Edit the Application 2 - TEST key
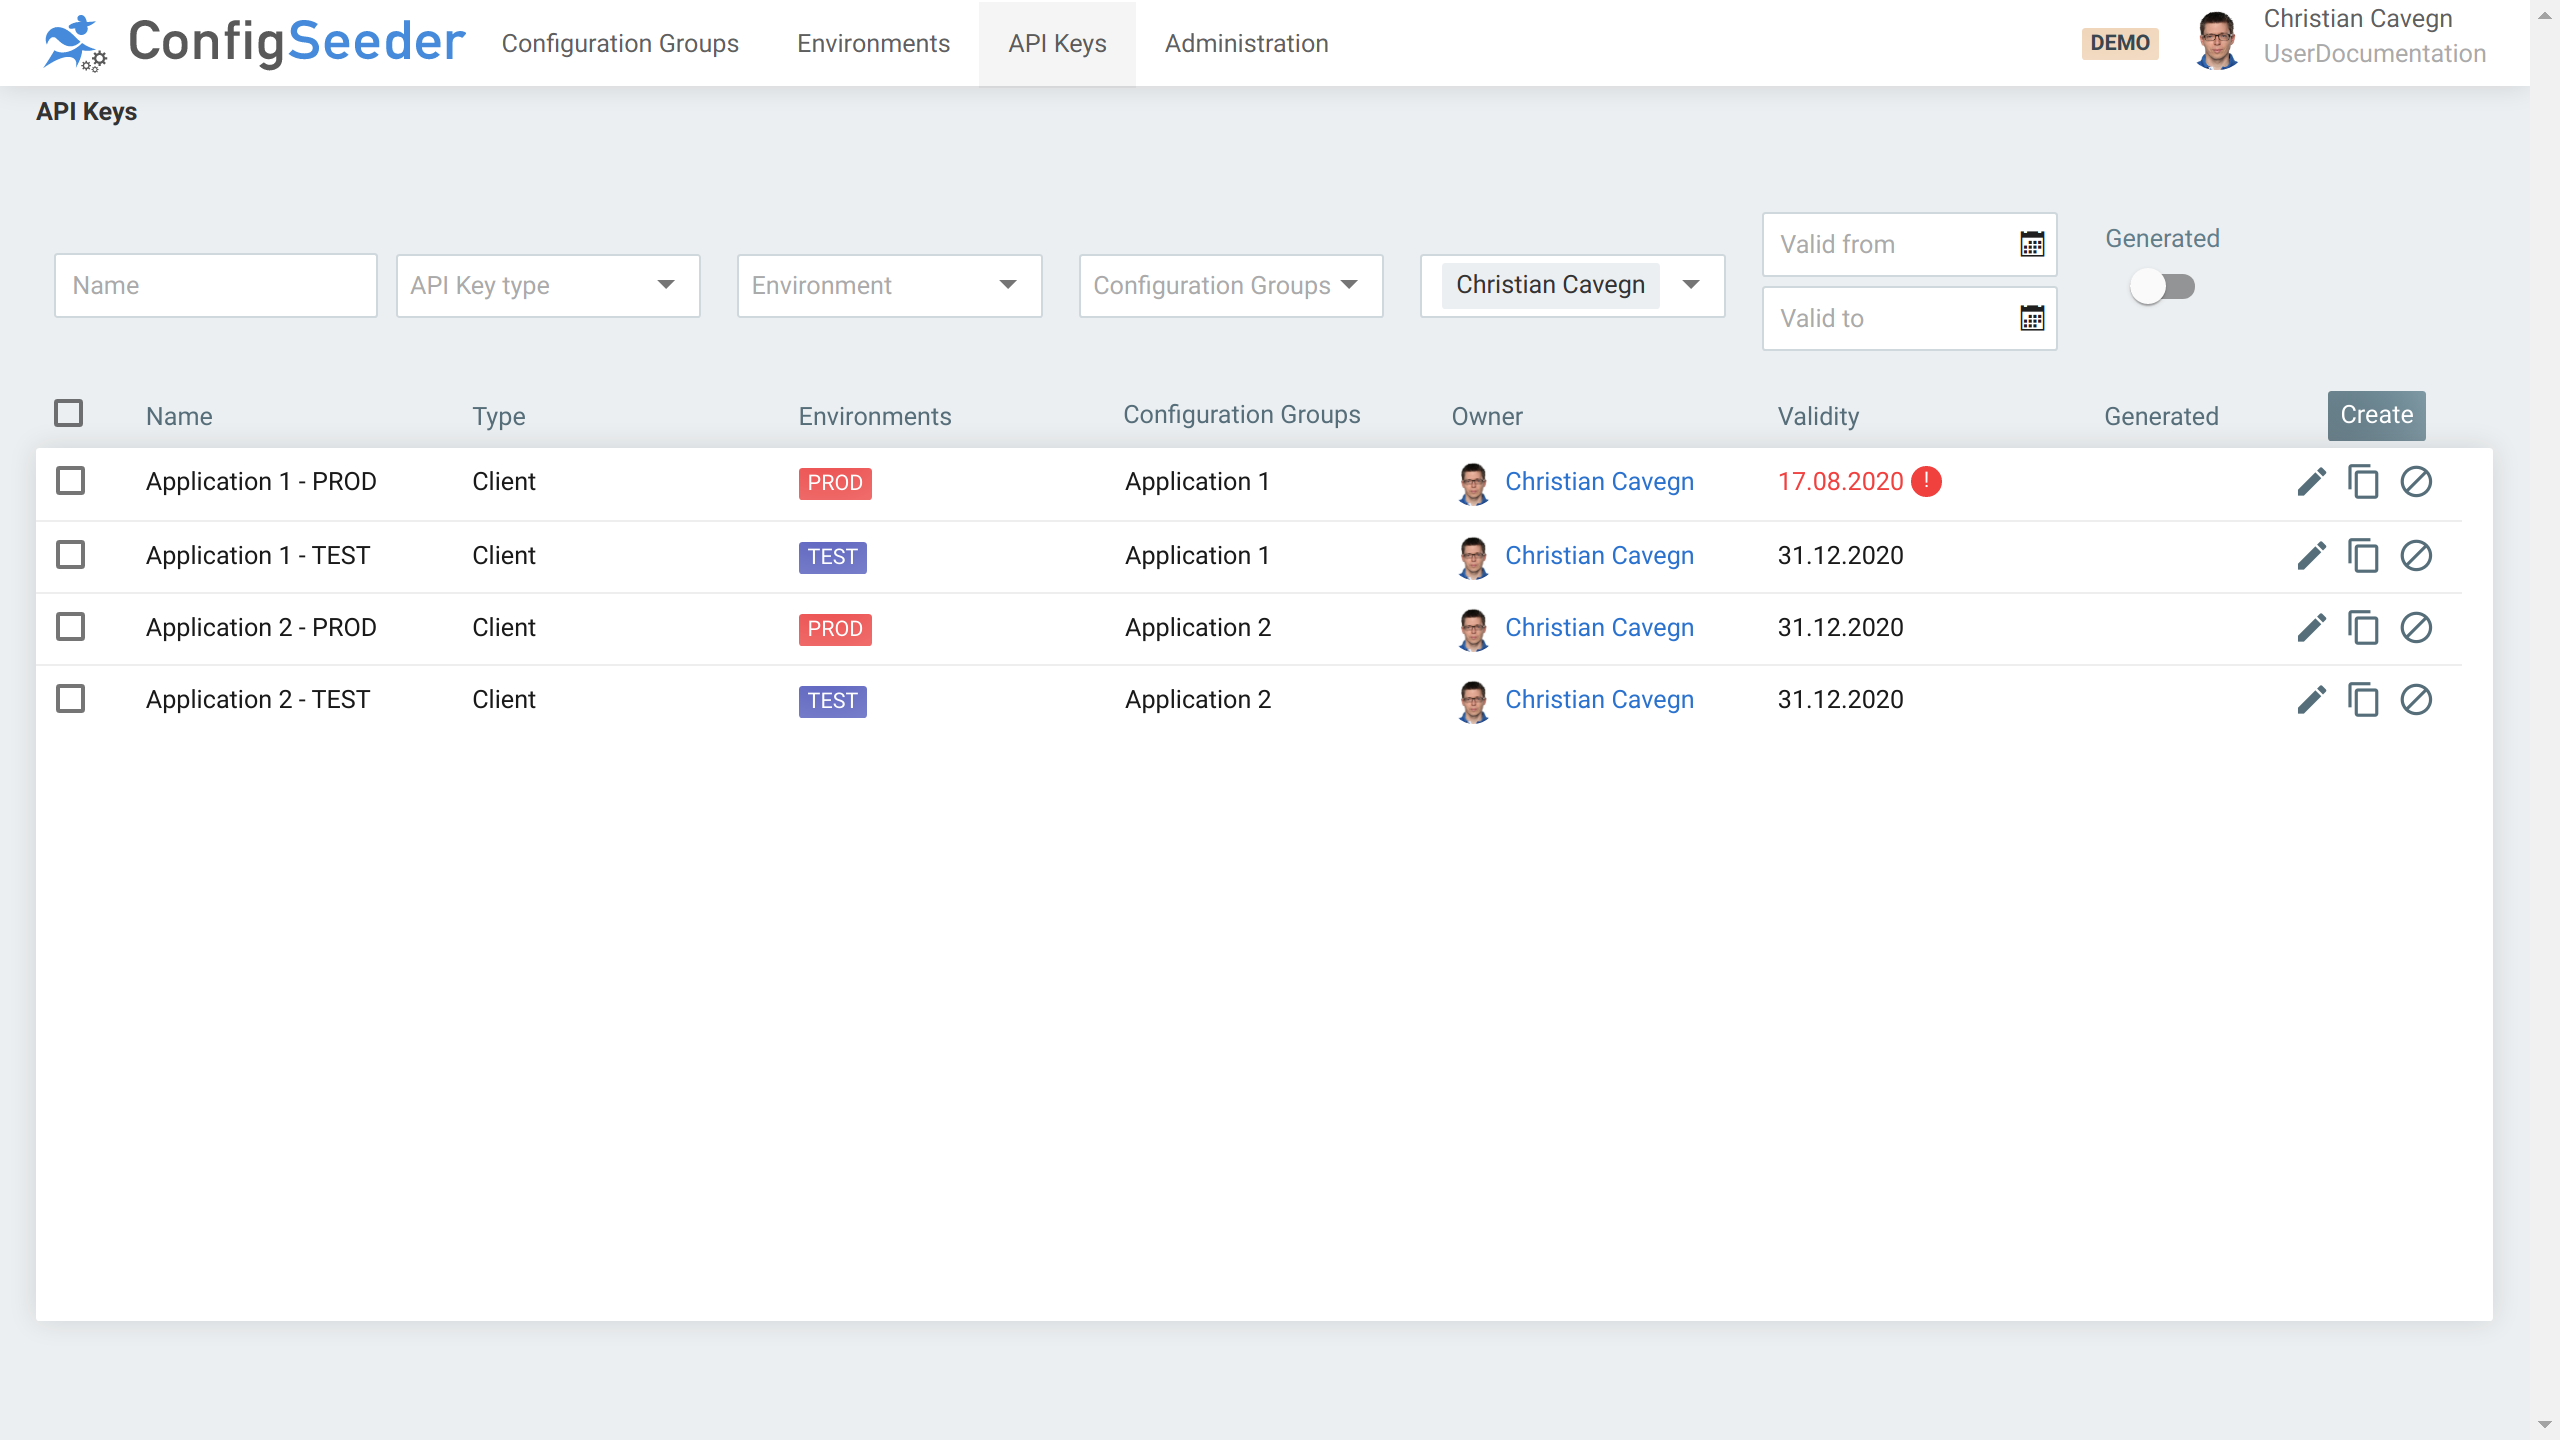The image size is (2560, 1440). pyautogui.click(x=2311, y=700)
